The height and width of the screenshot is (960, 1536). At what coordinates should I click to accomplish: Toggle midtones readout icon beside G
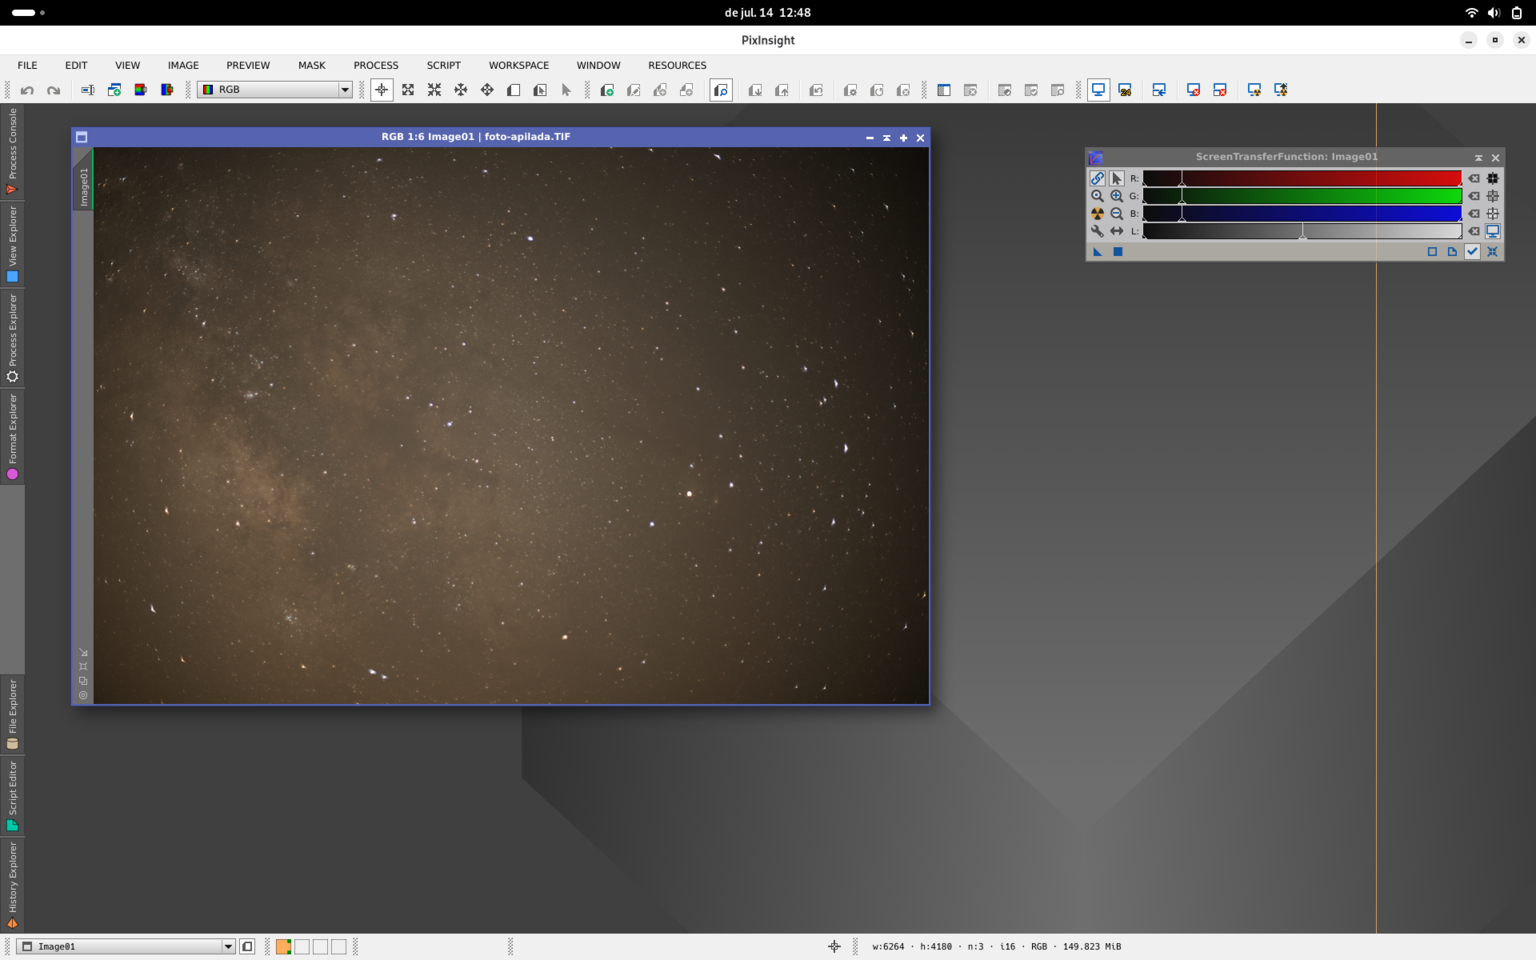(x=1492, y=196)
